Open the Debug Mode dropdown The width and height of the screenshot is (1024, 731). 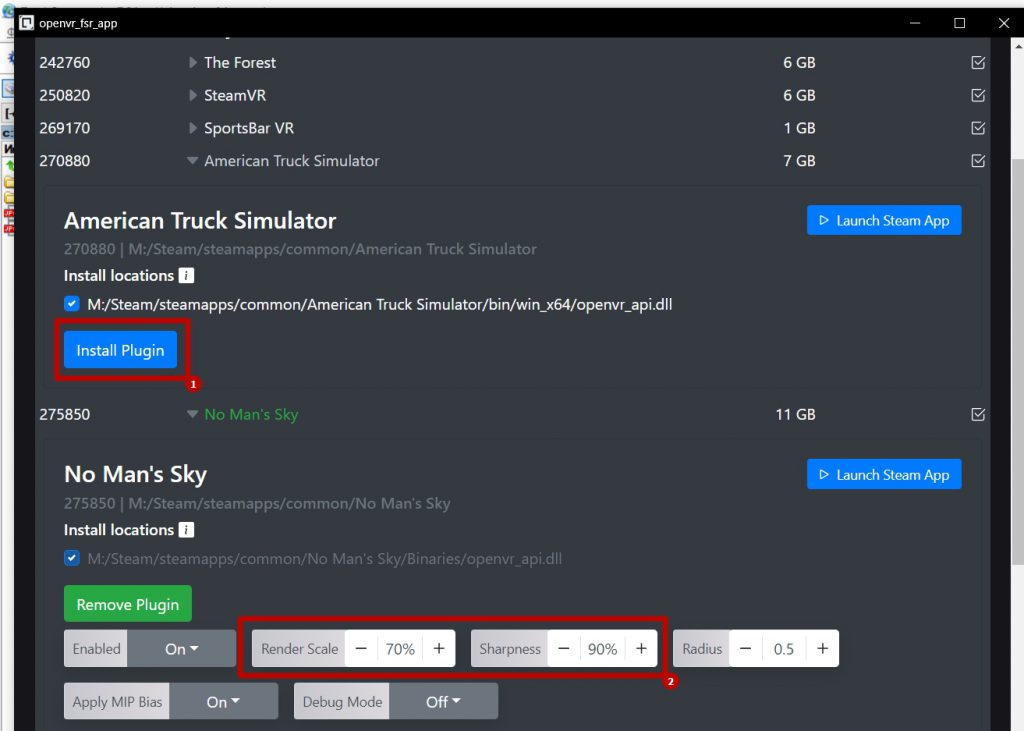(443, 702)
